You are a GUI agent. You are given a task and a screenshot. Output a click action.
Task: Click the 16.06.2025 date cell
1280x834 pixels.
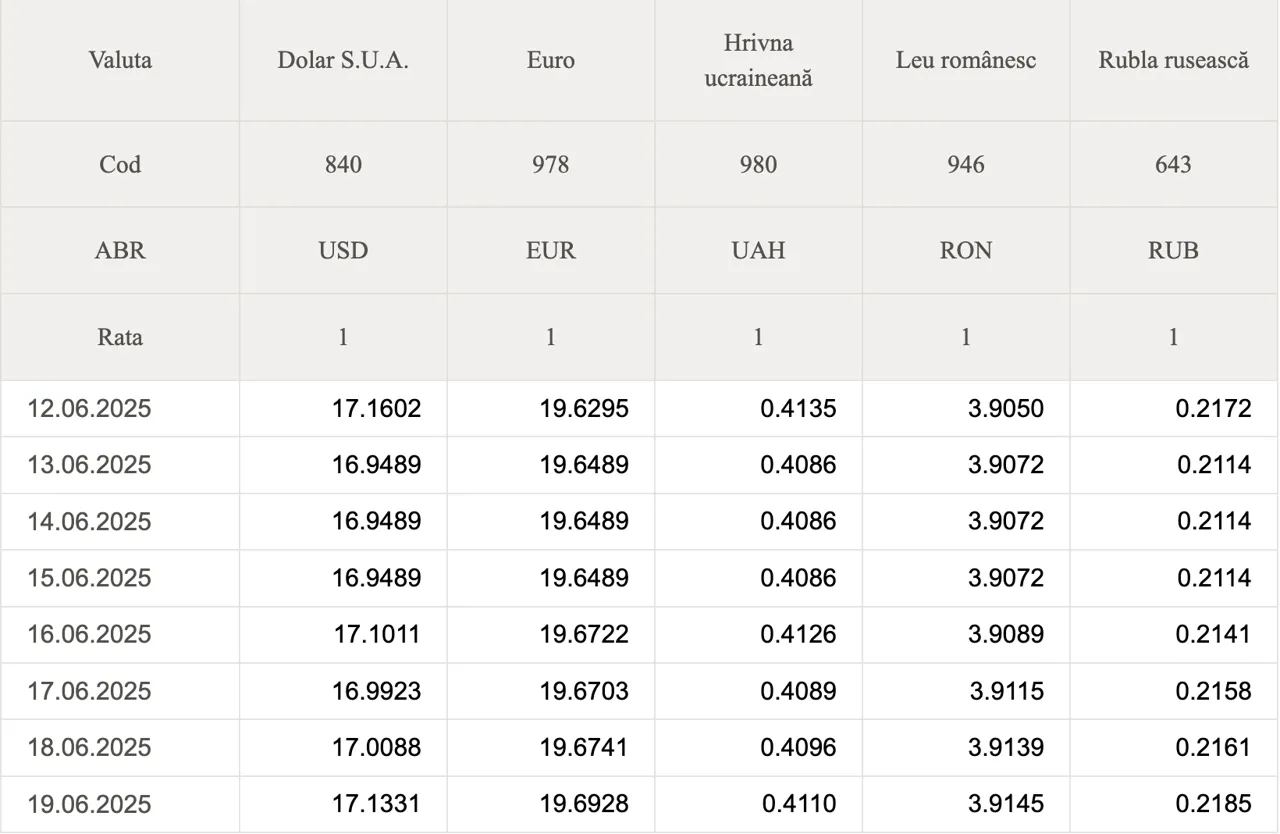pos(120,634)
